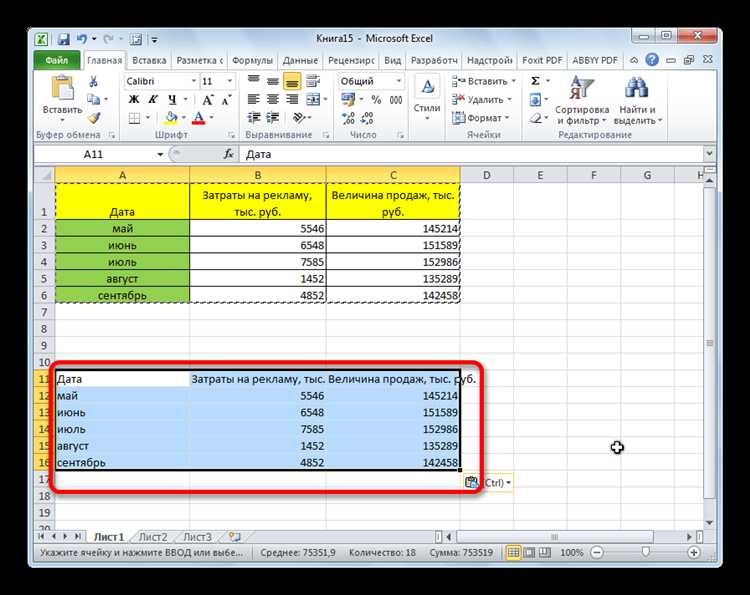Switch to Normal view in status bar
This screenshot has width=750, height=595.
[513, 552]
